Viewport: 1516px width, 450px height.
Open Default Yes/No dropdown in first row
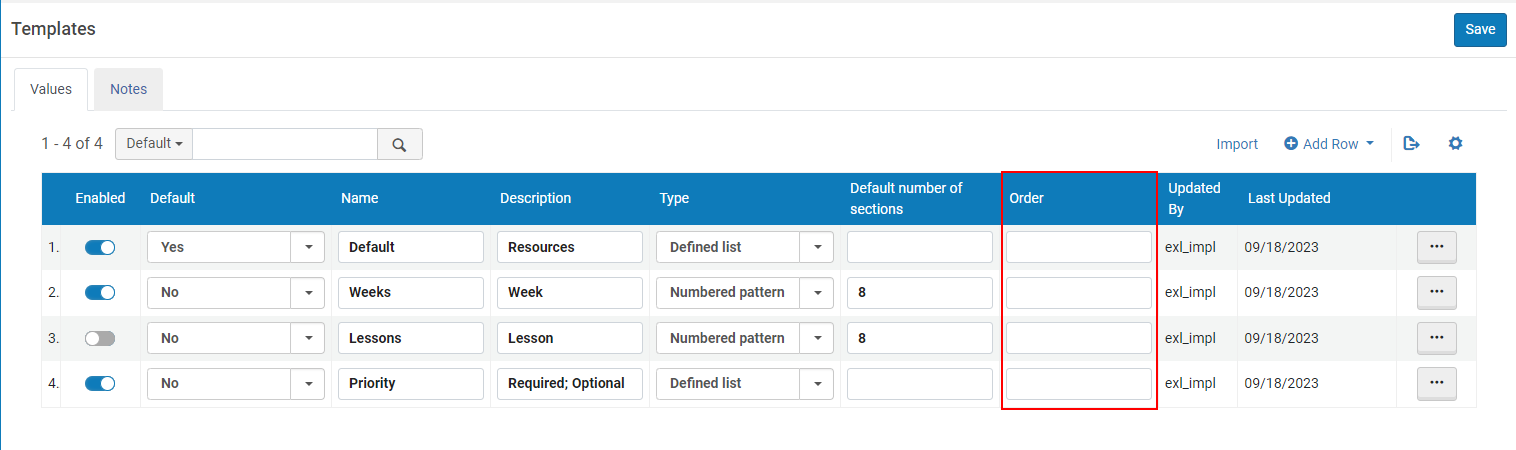[308, 247]
